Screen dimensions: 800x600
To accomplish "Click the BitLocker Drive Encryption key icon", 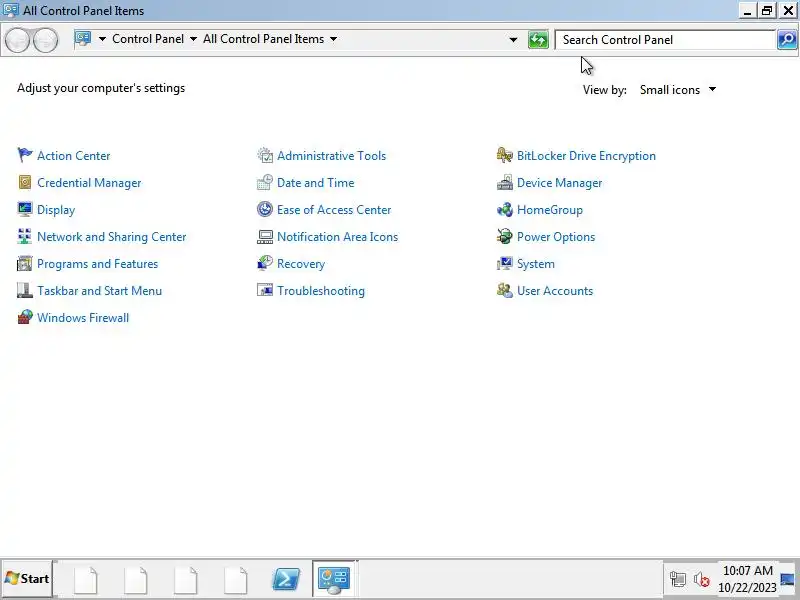I will point(505,155).
